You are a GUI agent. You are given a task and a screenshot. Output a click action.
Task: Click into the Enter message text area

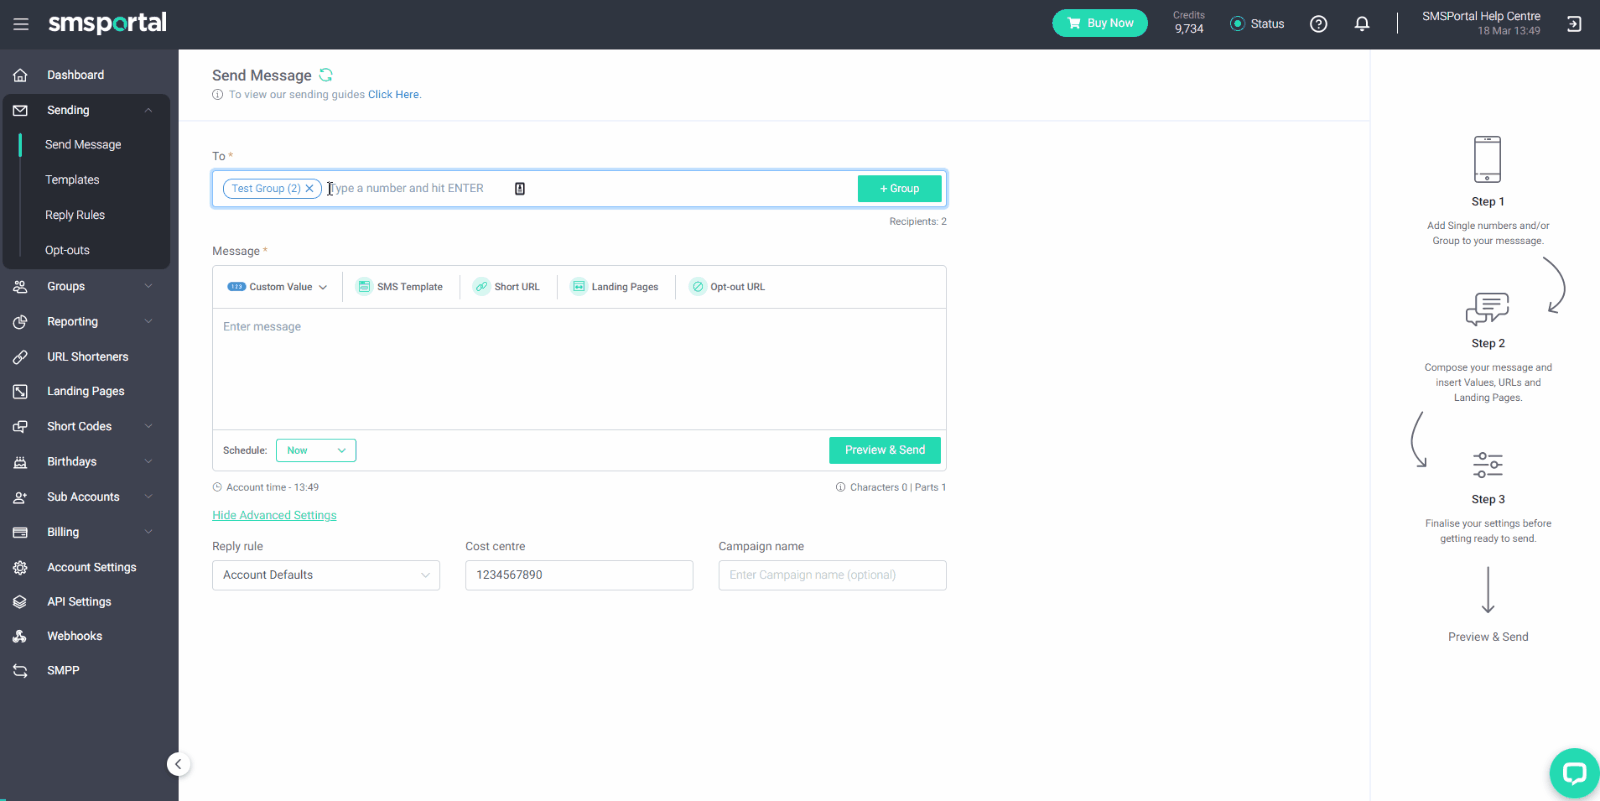pos(579,369)
